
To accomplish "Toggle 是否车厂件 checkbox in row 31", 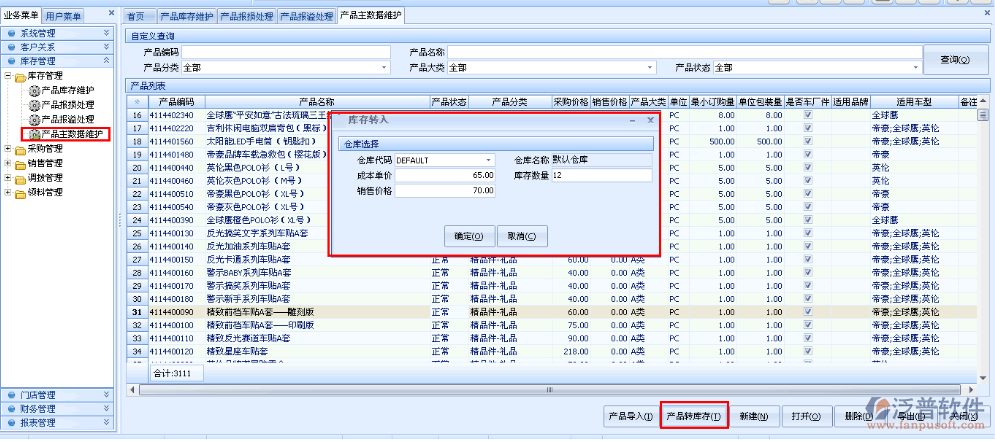I will (x=808, y=312).
